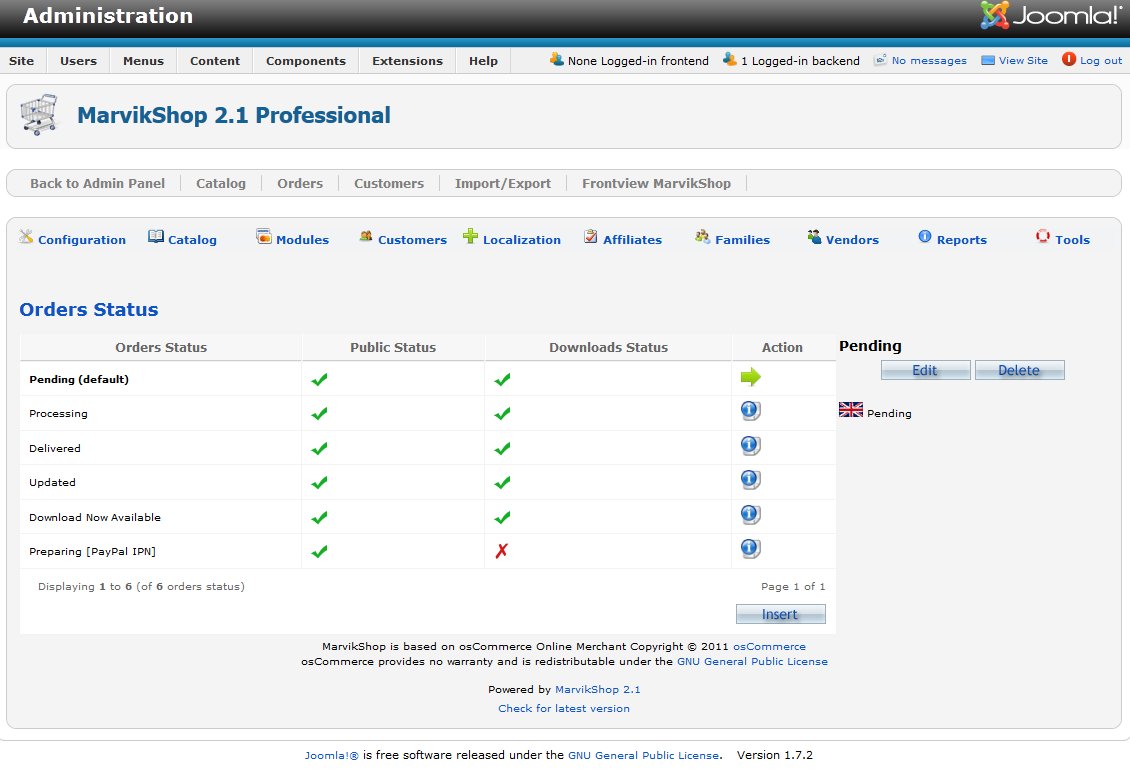Image resolution: width=1130 pixels, height=773 pixels.
Task: Click the Reports info icon
Action: [925, 236]
